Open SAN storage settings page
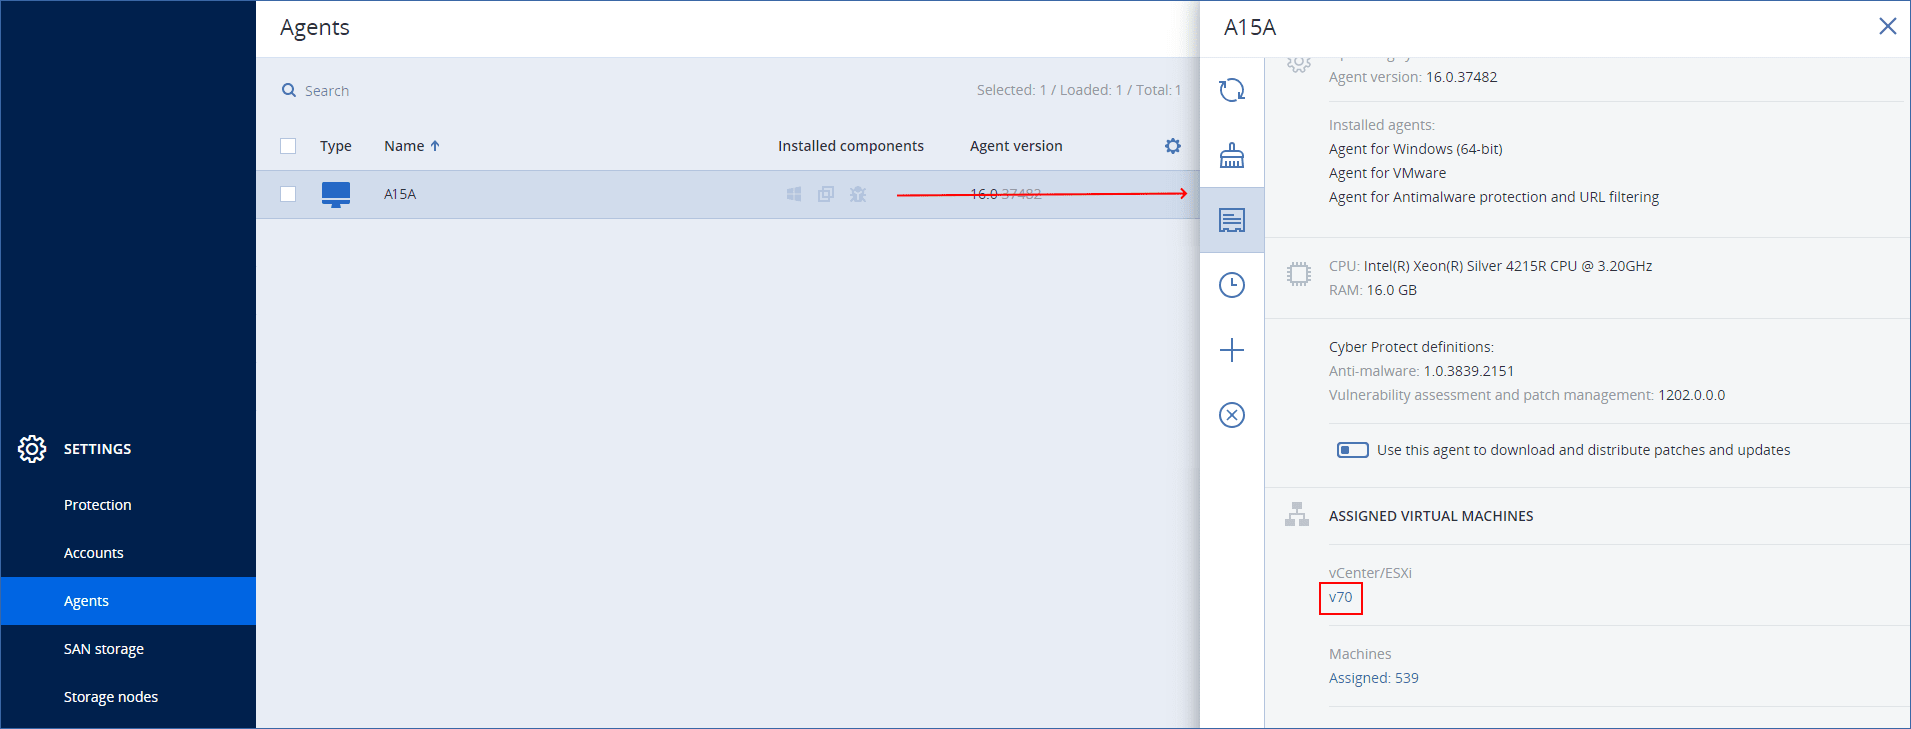Viewport: 1911px width, 729px height. tap(104, 649)
